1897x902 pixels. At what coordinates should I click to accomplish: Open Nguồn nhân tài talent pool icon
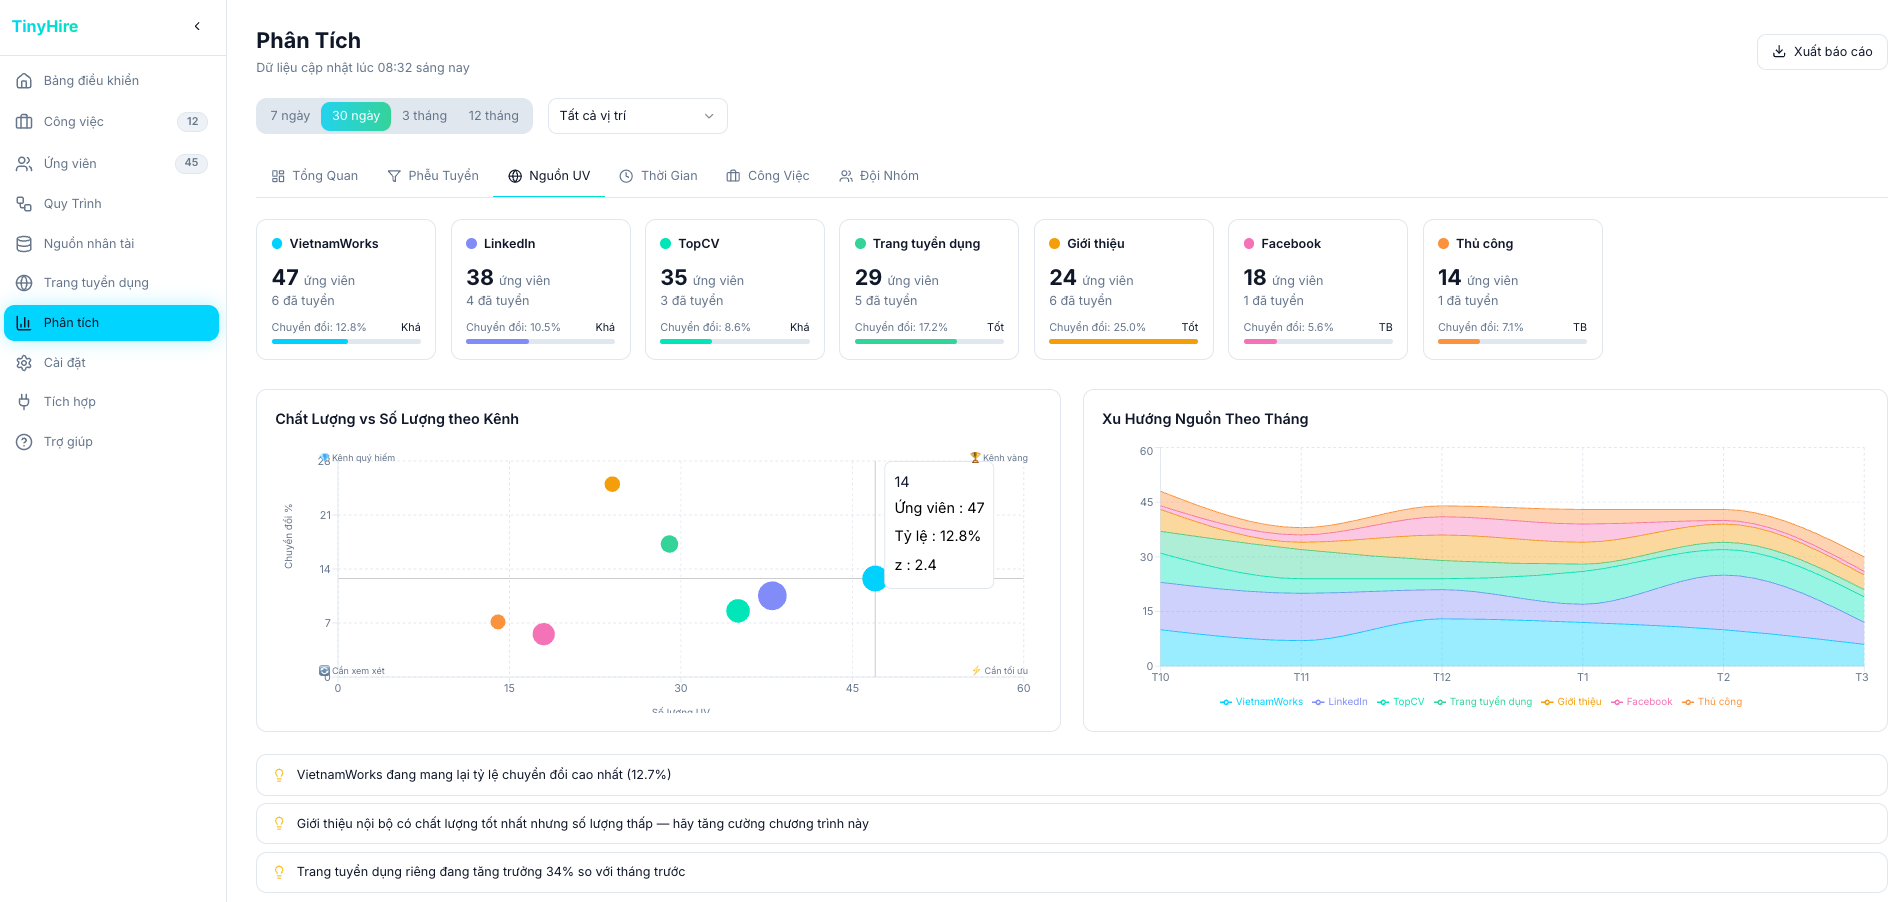click(24, 243)
